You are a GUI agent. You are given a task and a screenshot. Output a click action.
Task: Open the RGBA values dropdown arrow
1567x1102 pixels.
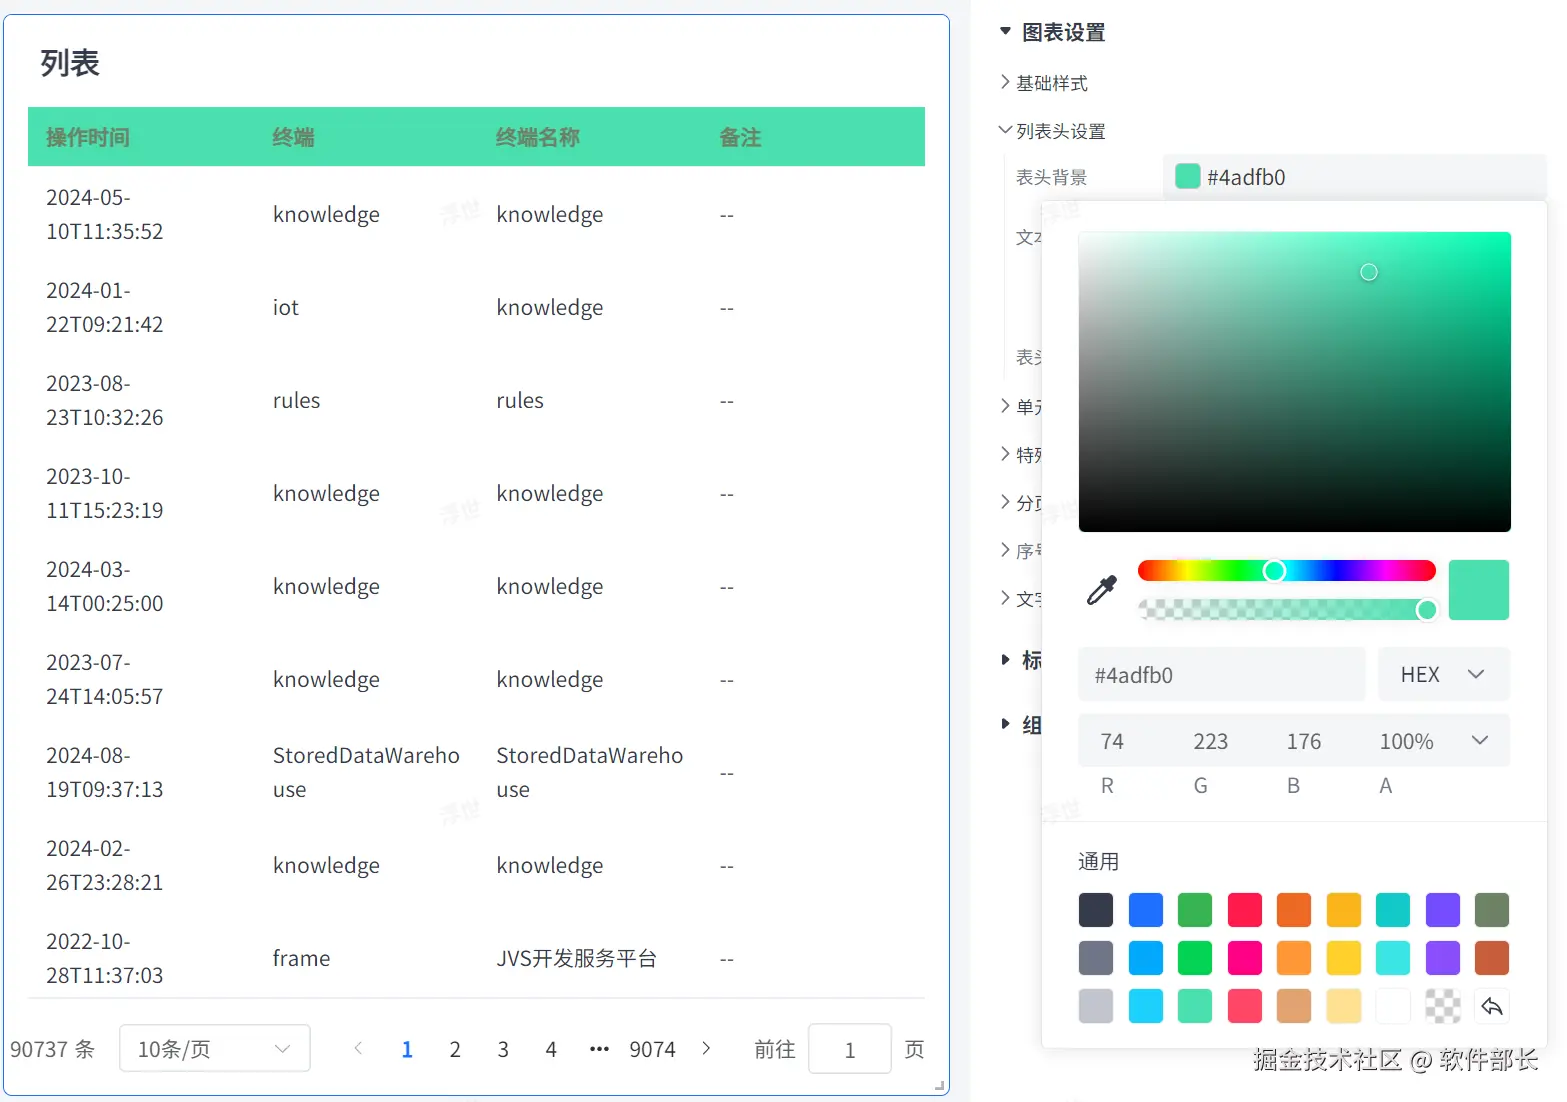point(1480,740)
